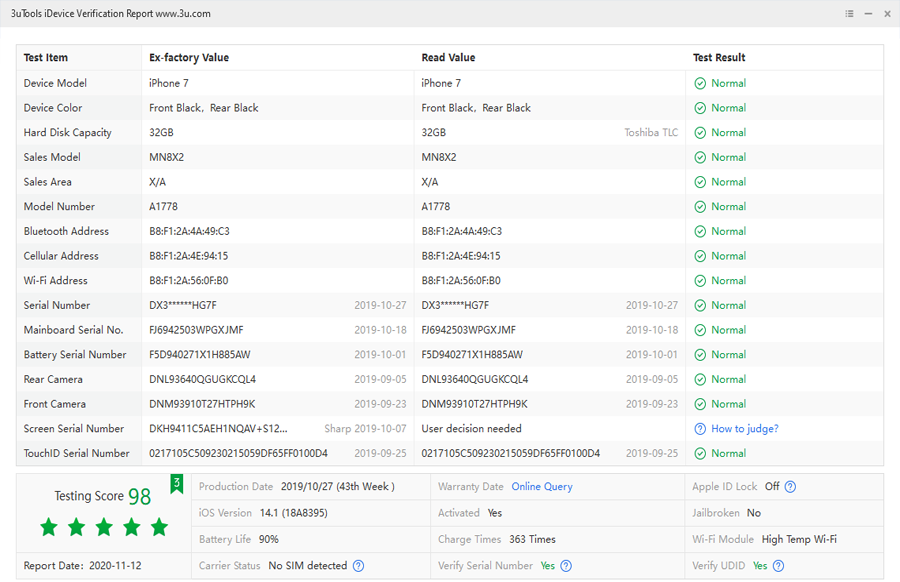Click help icon next to Apple ID Lock
This screenshot has width=900, height=582.
pos(790,487)
